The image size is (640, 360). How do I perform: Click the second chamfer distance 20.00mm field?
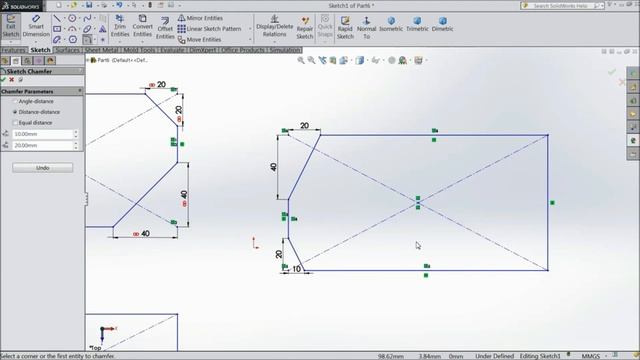pos(42,145)
